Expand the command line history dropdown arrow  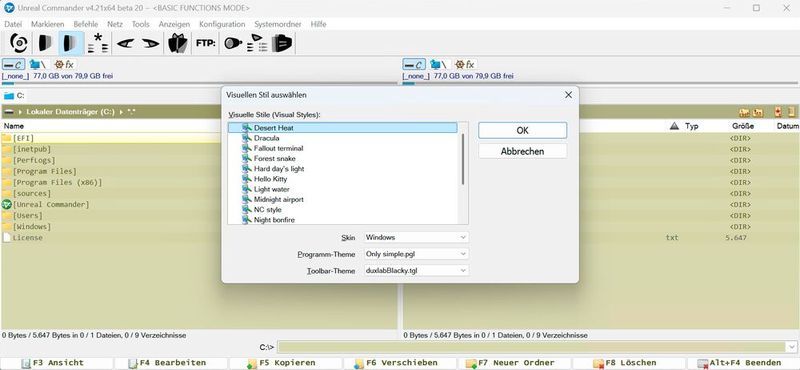791,347
